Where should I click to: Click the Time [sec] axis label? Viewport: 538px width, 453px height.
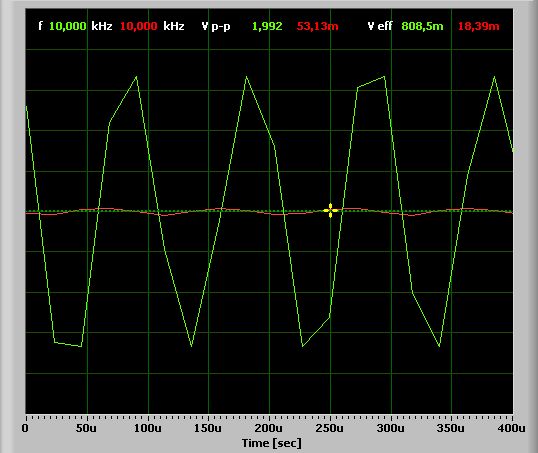pyautogui.click(x=271, y=443)
